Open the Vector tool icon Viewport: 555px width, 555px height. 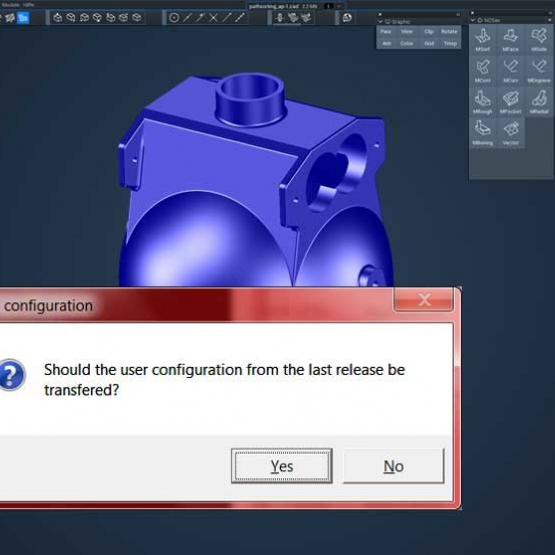[x=510, y=133]
